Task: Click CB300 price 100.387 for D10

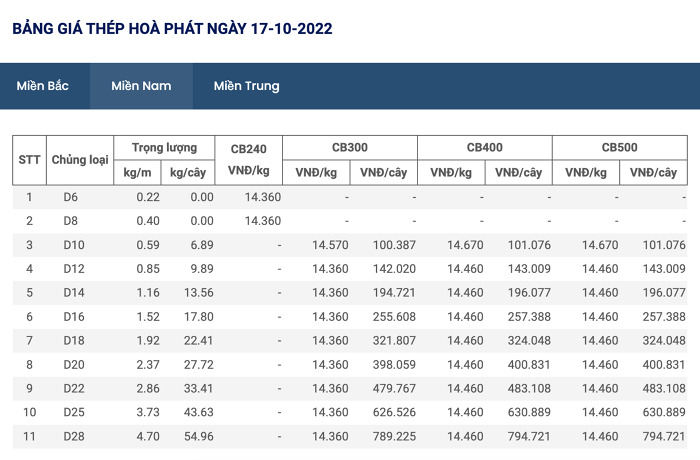Action: pos(394,245)
